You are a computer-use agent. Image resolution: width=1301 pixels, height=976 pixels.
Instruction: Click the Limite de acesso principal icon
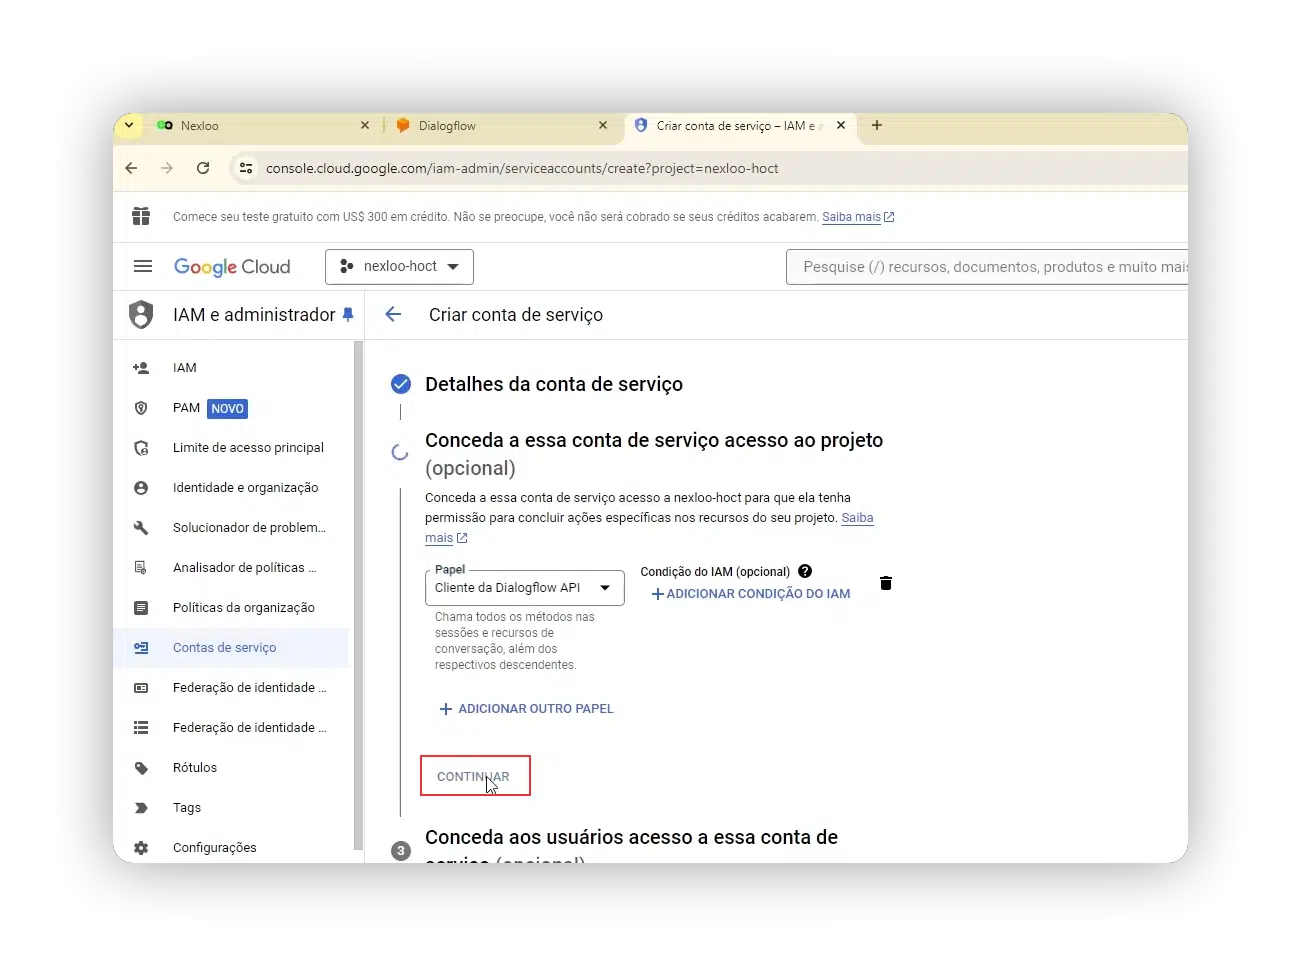click(141, 448)
